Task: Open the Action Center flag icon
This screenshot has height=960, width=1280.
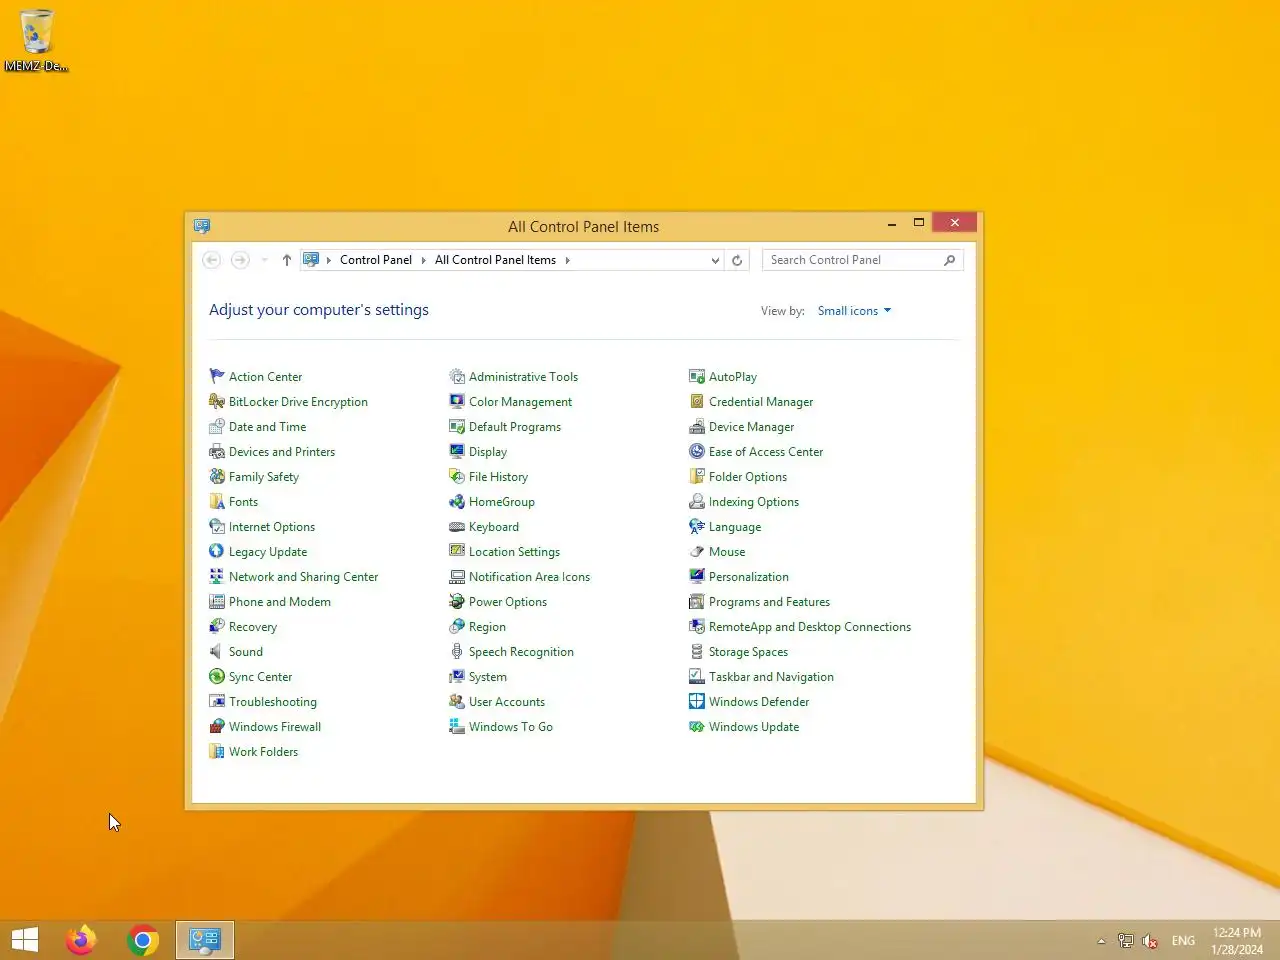Action: click(x=217, y=376)
